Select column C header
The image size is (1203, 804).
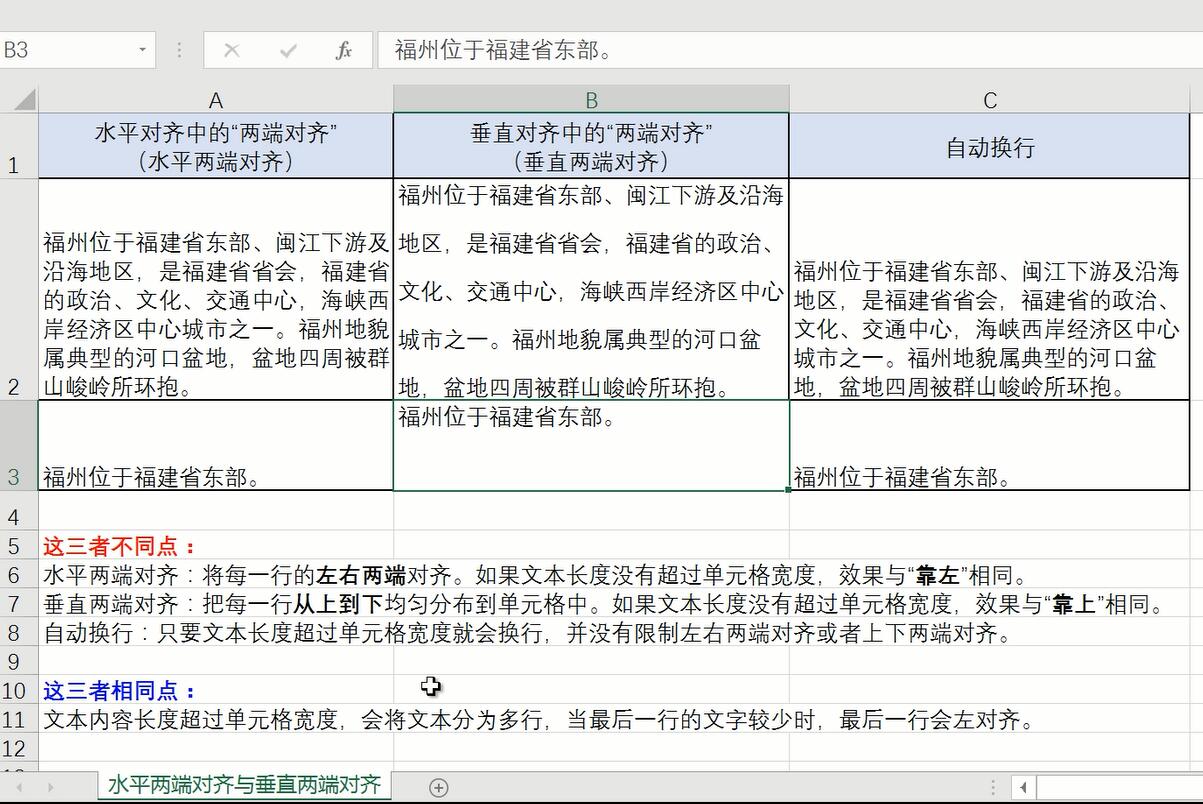pos(989,100)
